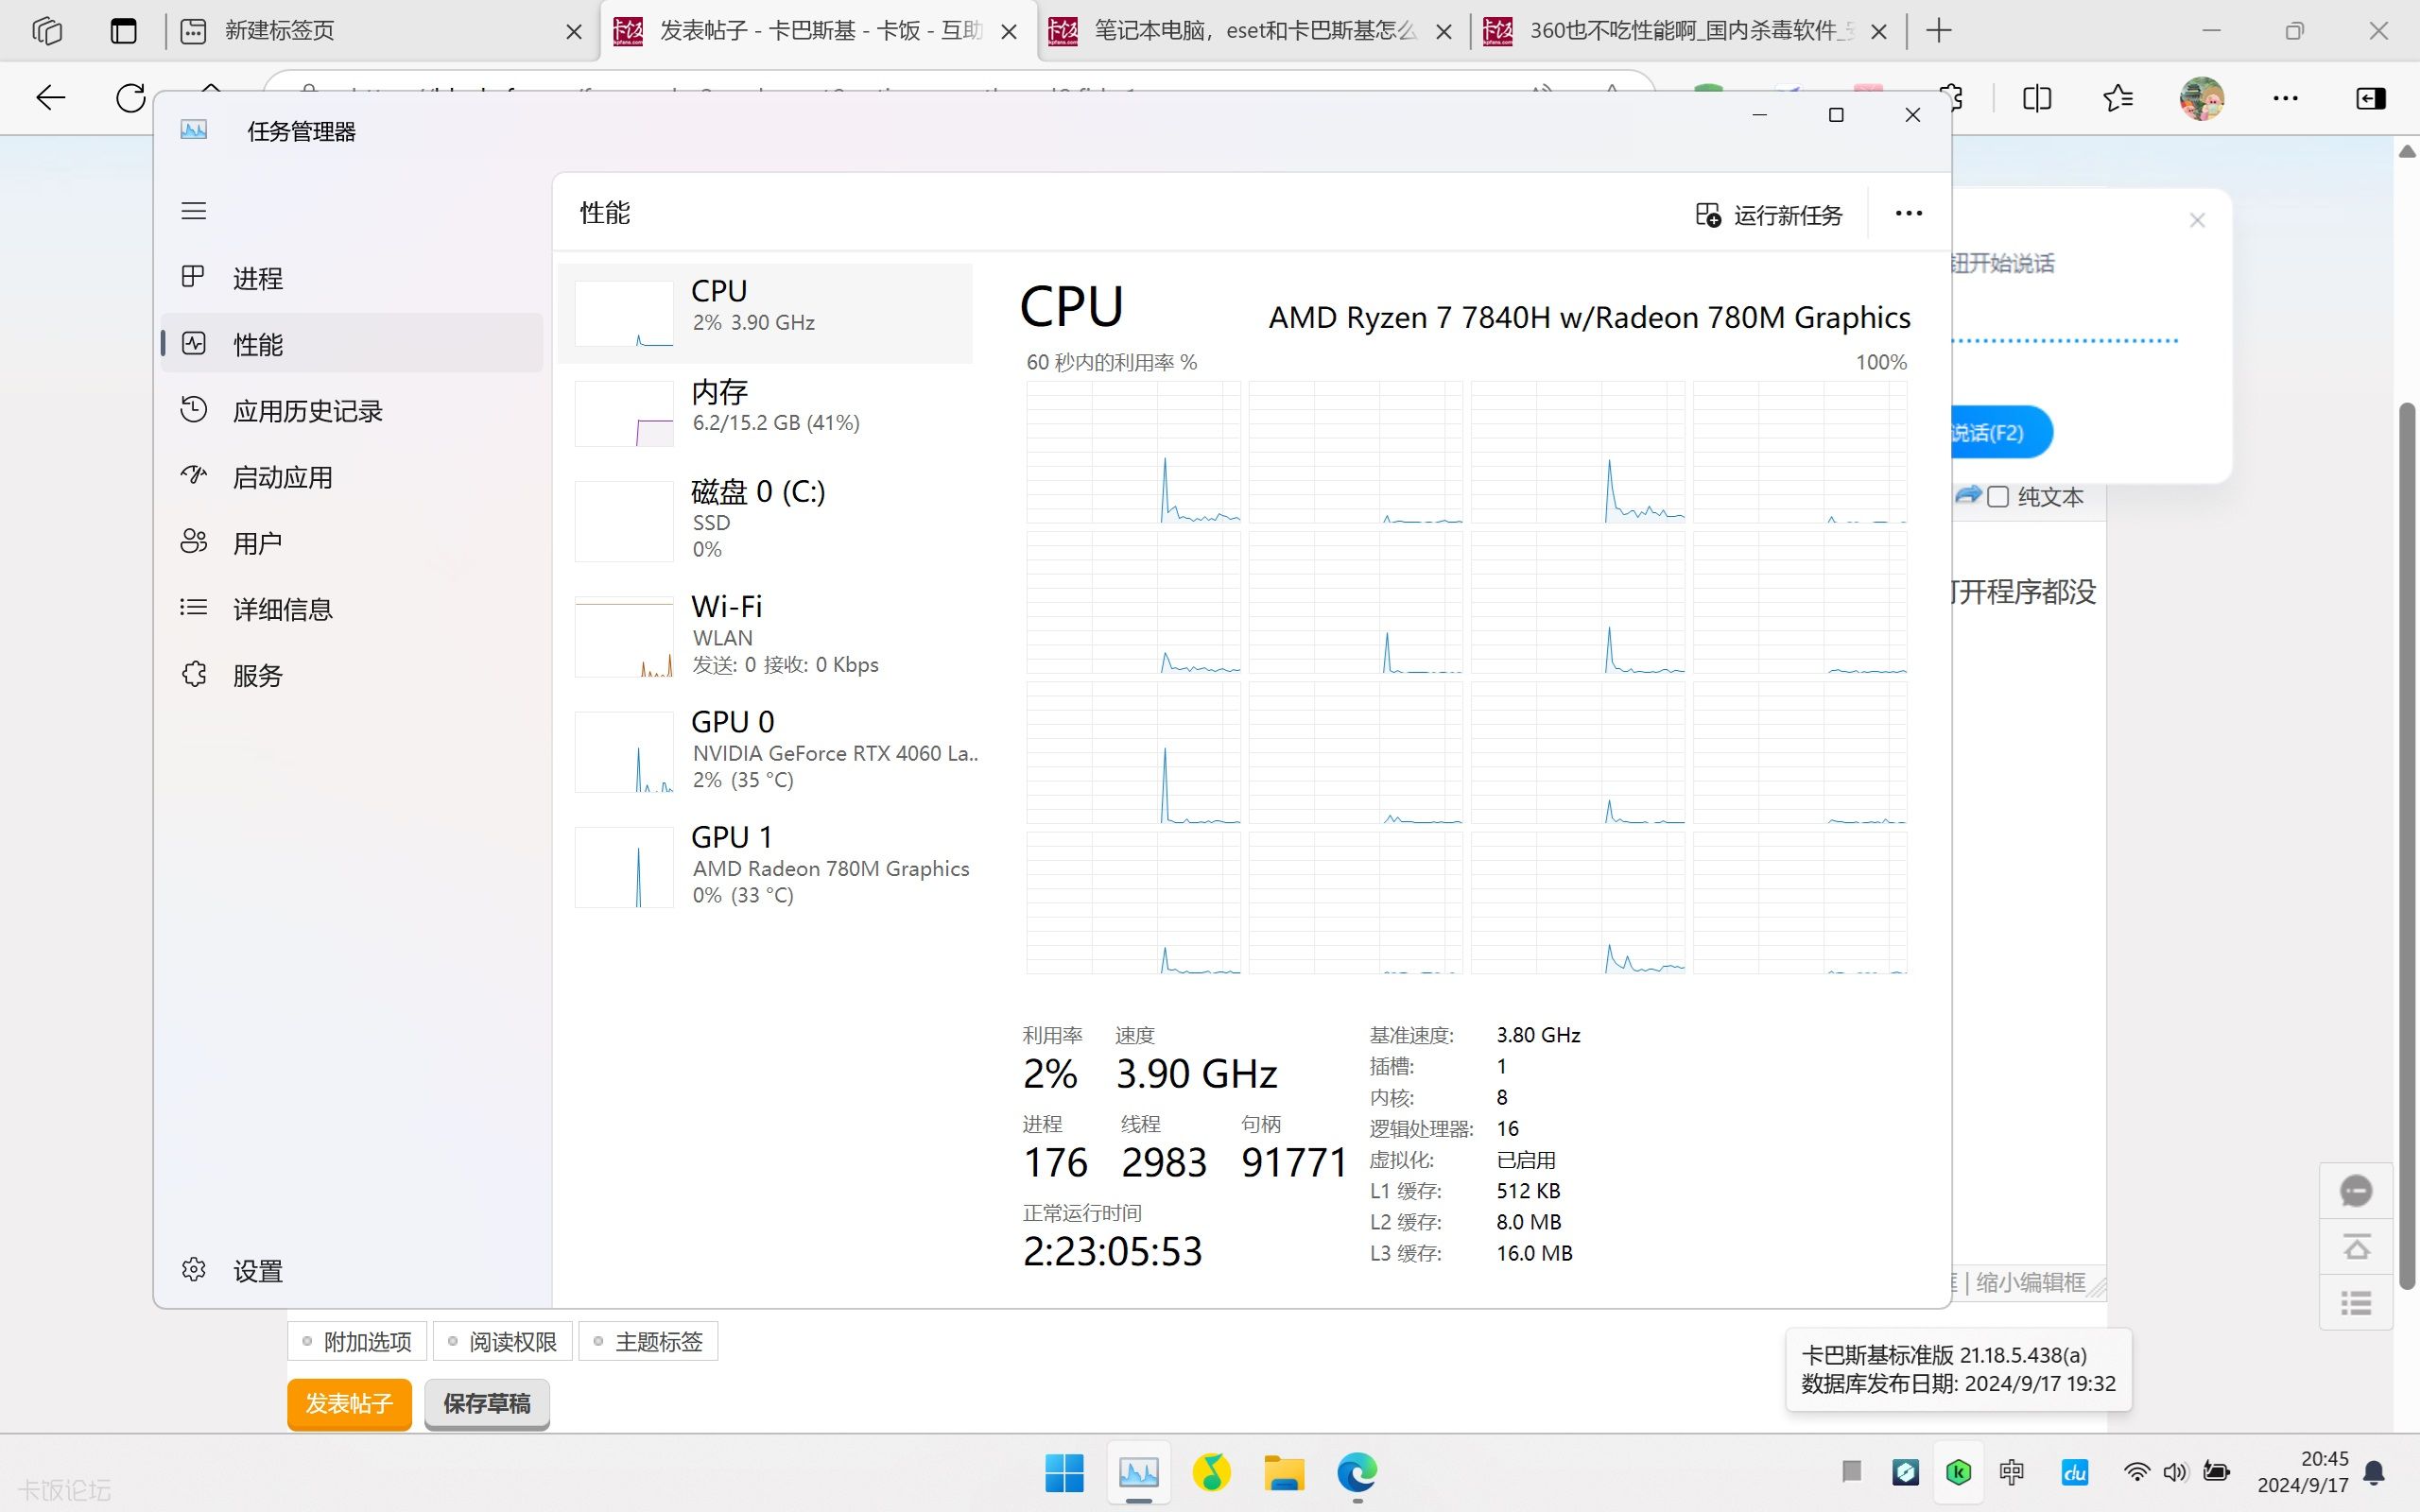Click the browser page vertical scrollbar
The height and width of the screenshot is (1512, 2420).
point(2407,845)
